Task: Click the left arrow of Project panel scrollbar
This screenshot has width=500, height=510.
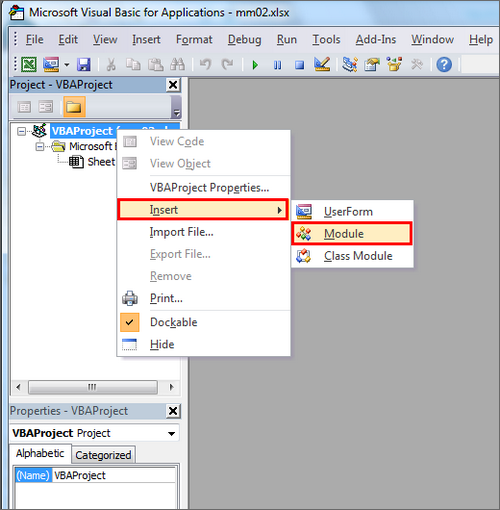Action: tap(18, 387)
